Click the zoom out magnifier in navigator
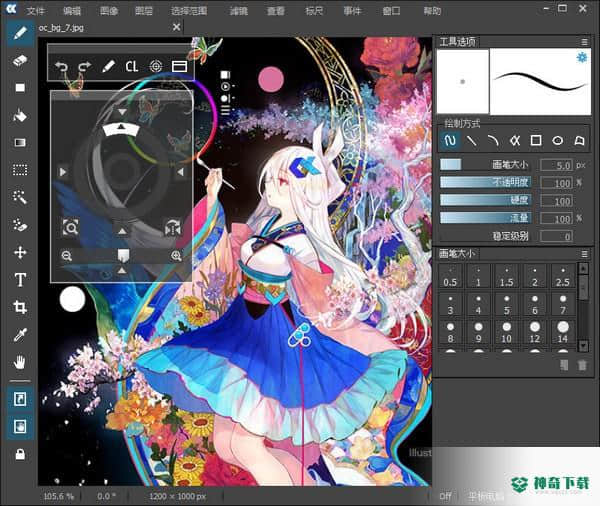Viewport: 600px width, 506px height. (x=67, y=256)
